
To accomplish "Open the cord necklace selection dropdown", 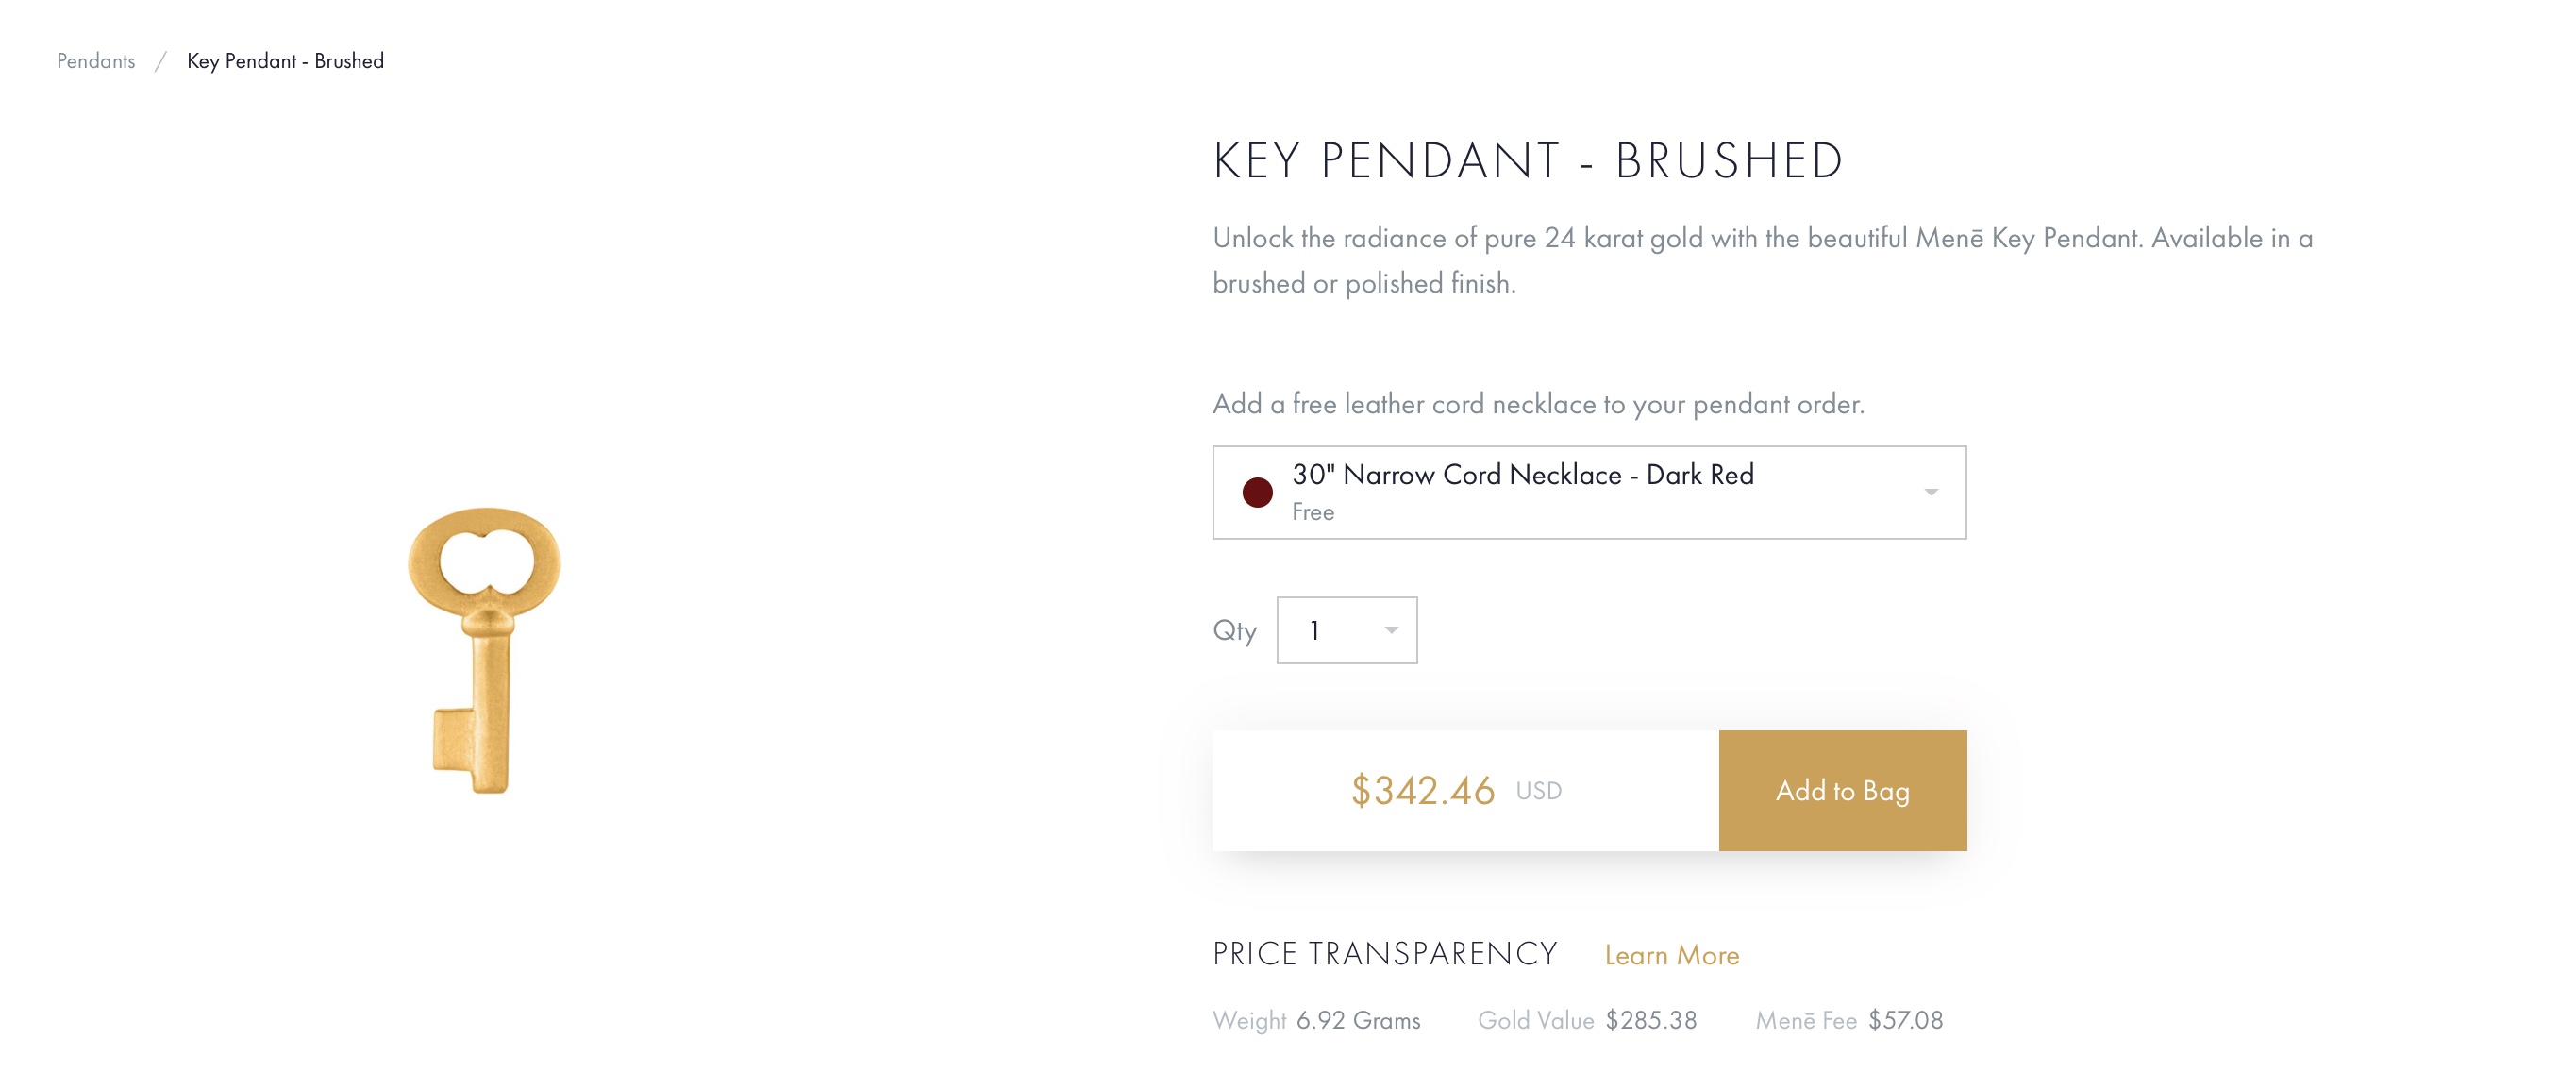I will coord(1588,492).
